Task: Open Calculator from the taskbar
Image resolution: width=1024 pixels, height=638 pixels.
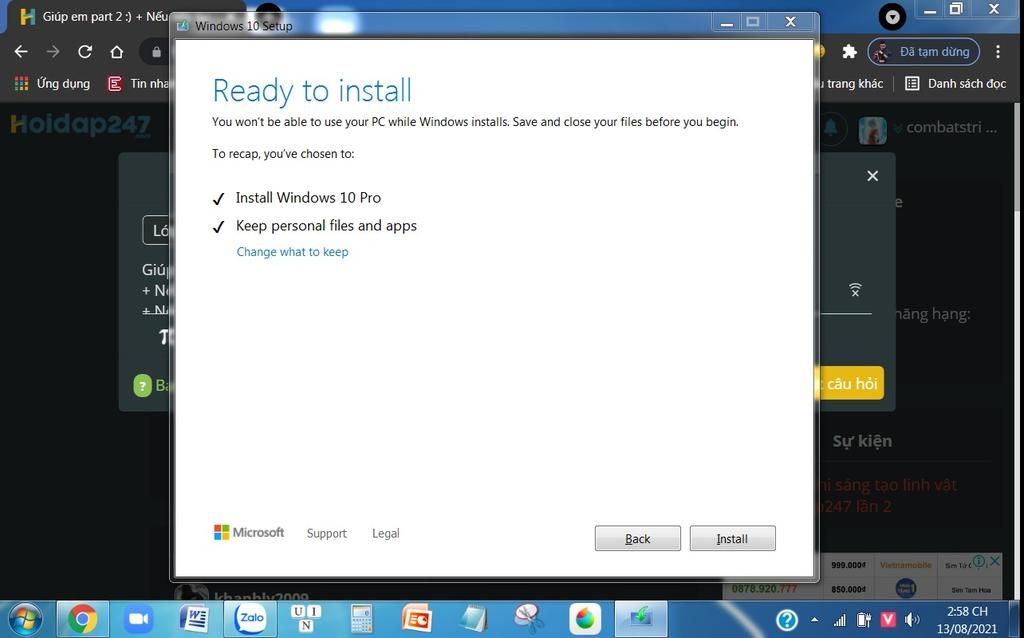Action: pyautogui.click(x=361, y=619)
